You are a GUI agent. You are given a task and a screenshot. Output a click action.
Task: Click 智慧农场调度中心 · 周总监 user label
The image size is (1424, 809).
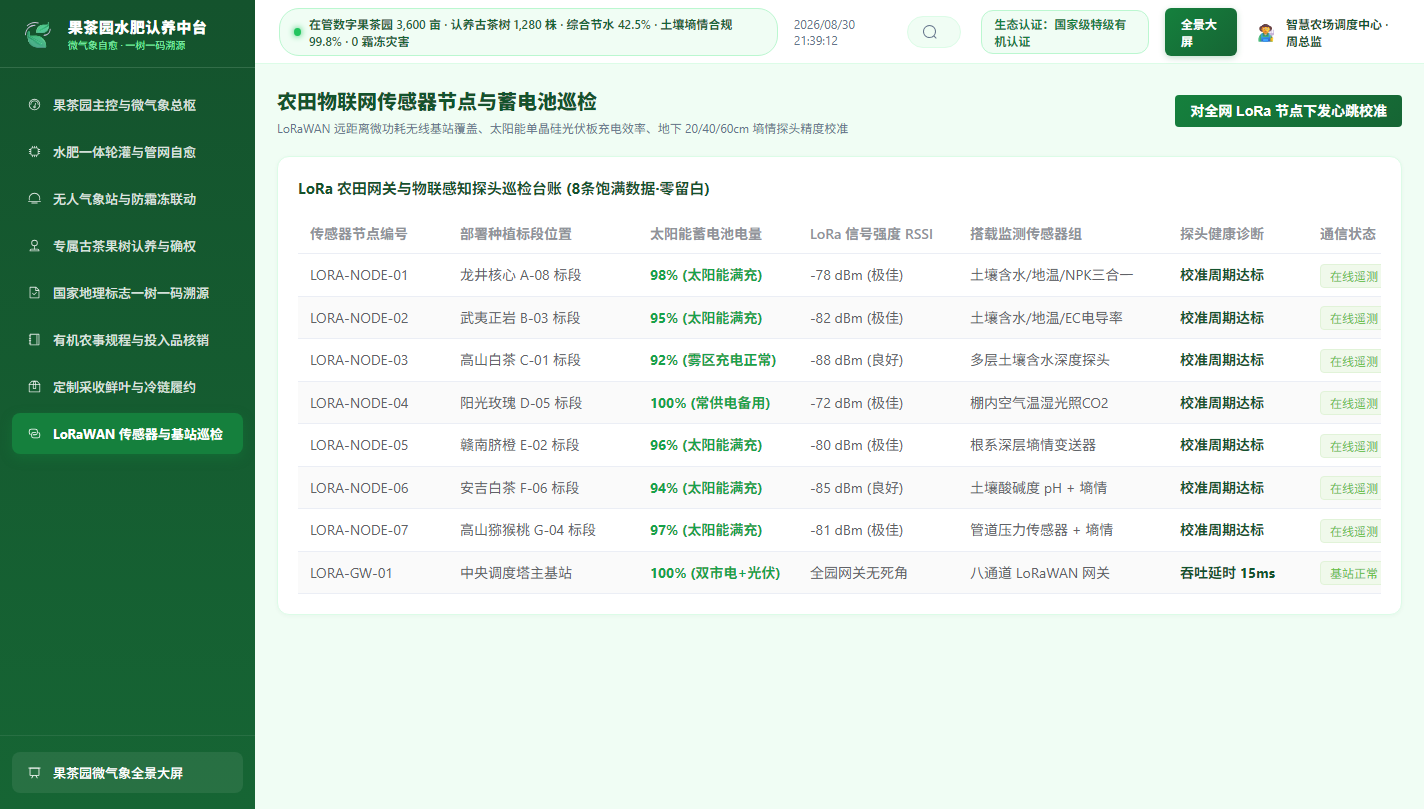click(1336, 33)
